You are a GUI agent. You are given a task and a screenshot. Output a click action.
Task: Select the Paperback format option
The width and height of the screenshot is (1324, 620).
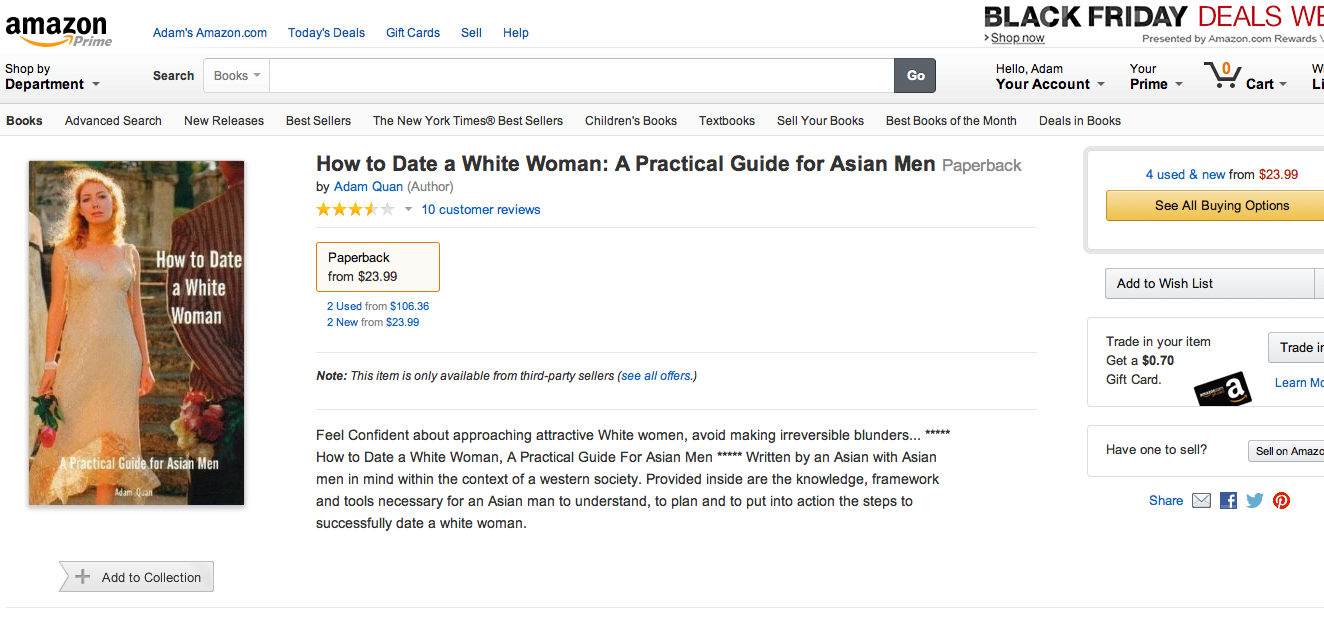[378, 267]
